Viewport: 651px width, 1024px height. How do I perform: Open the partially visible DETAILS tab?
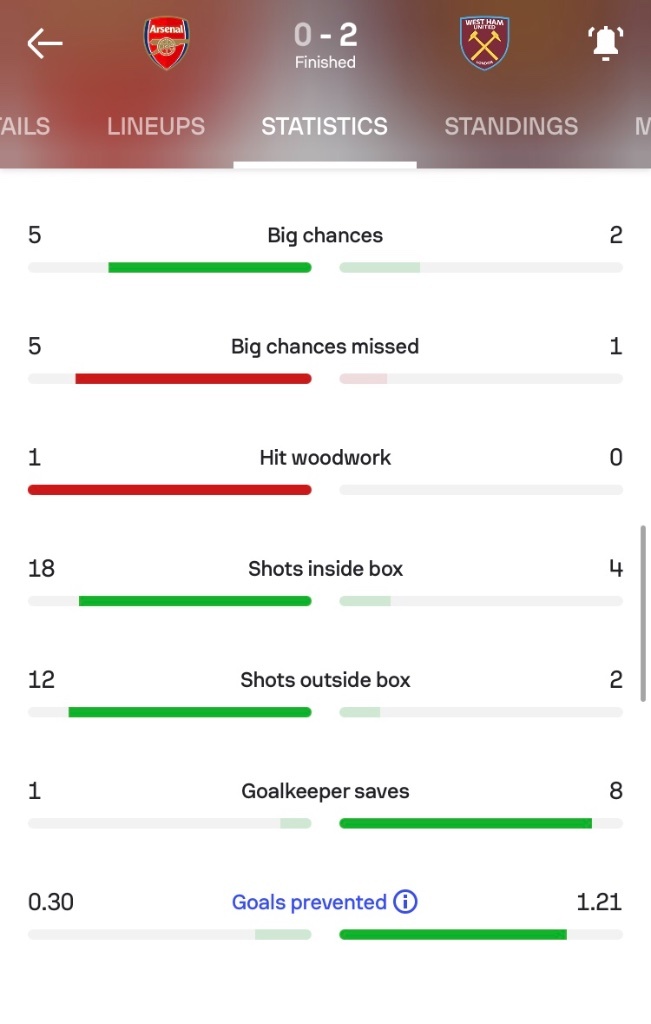[x=25, y=126]
